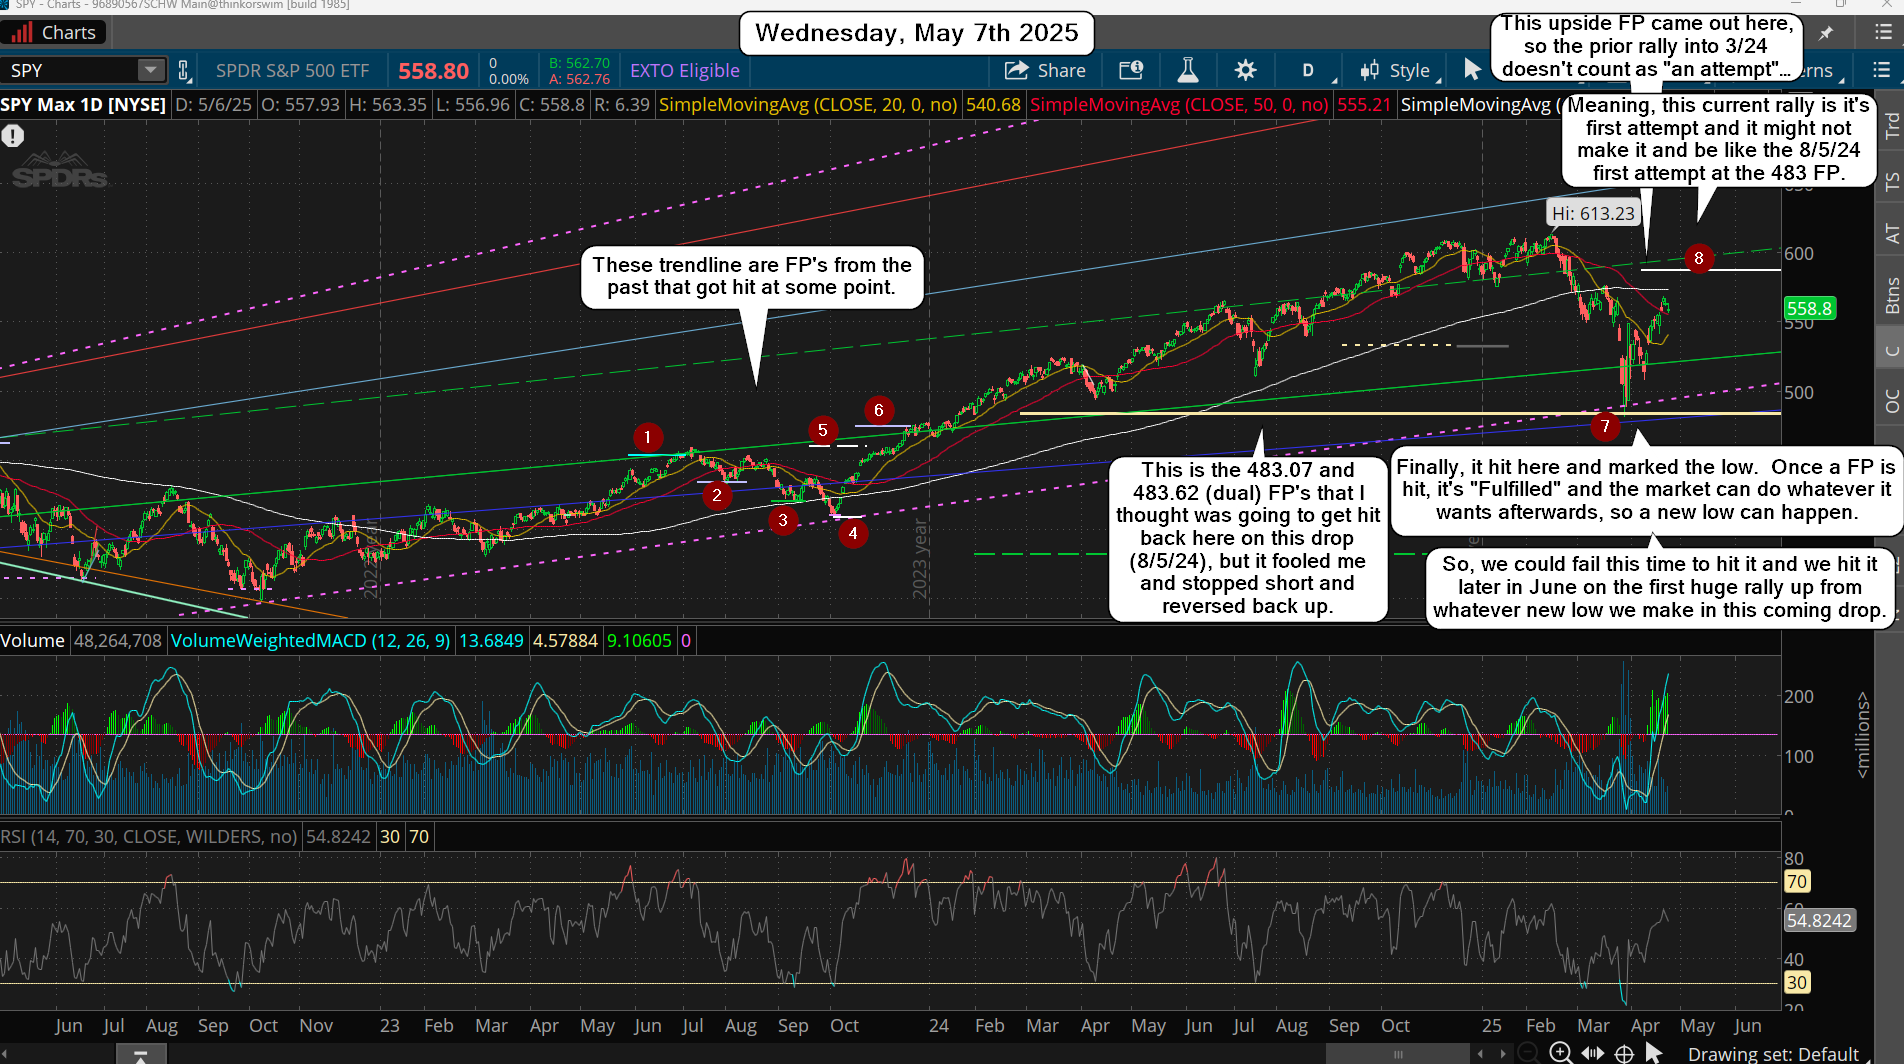
Task: Click the zoom in magnifier icon
Action: click(x=1560, y=1052)
